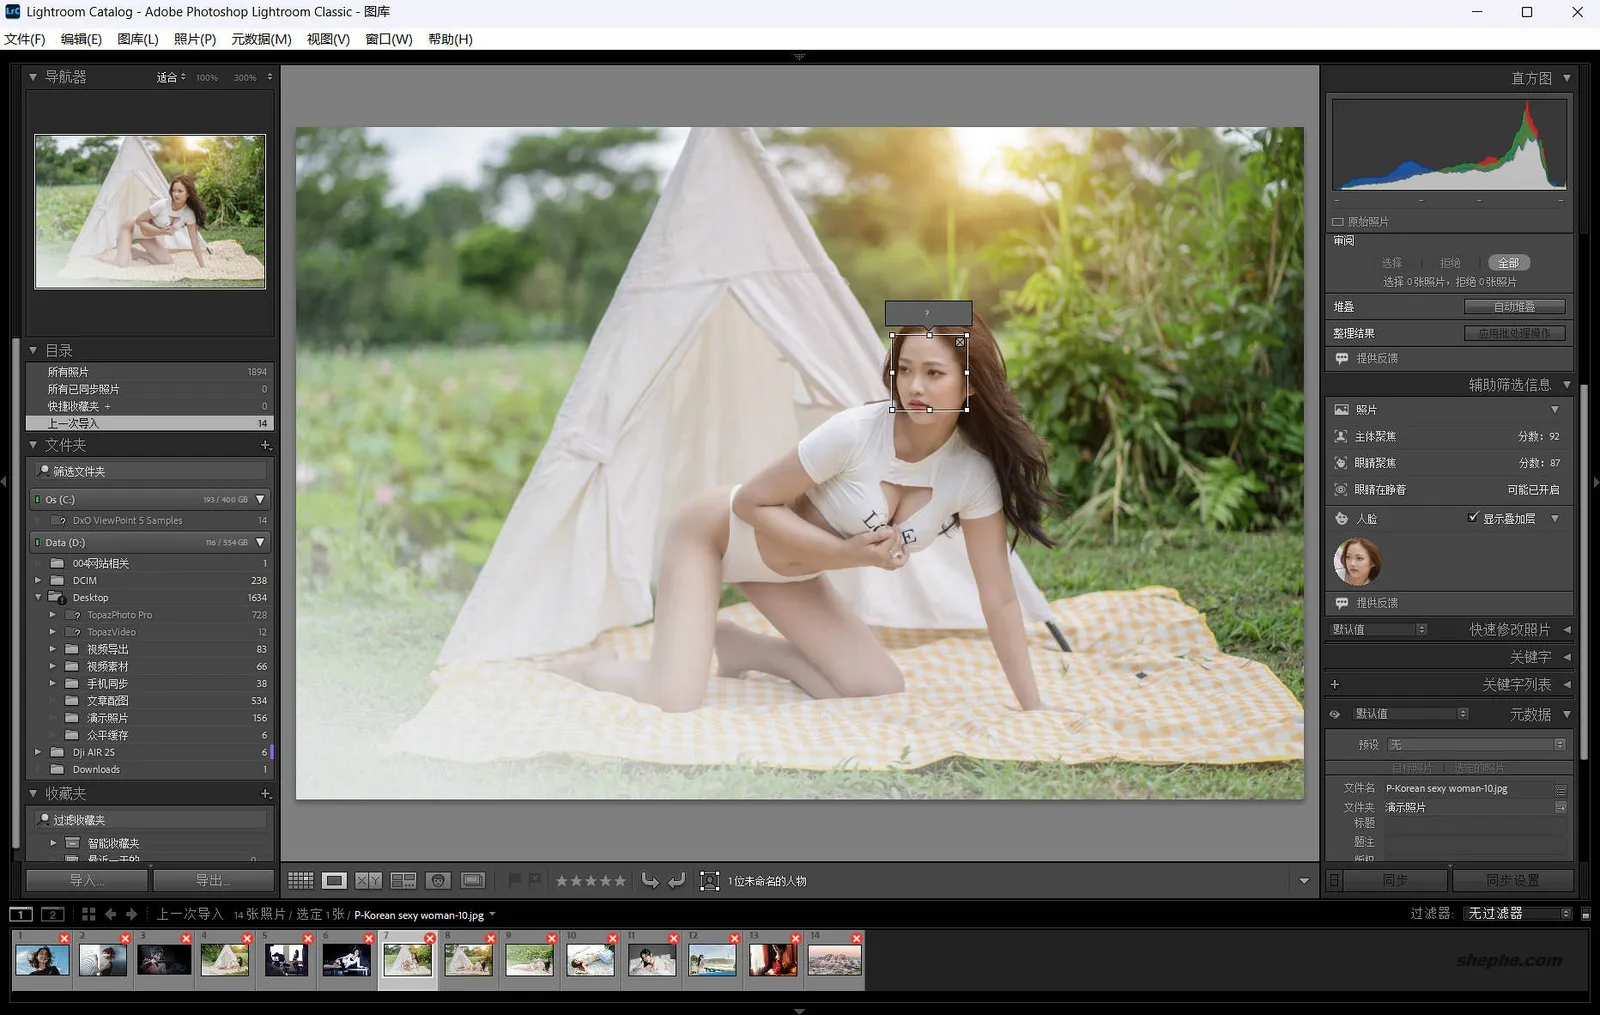Click the main window monitor icon 1
The width and height of the screenshot is (1600, 1015).
[21, 914]
